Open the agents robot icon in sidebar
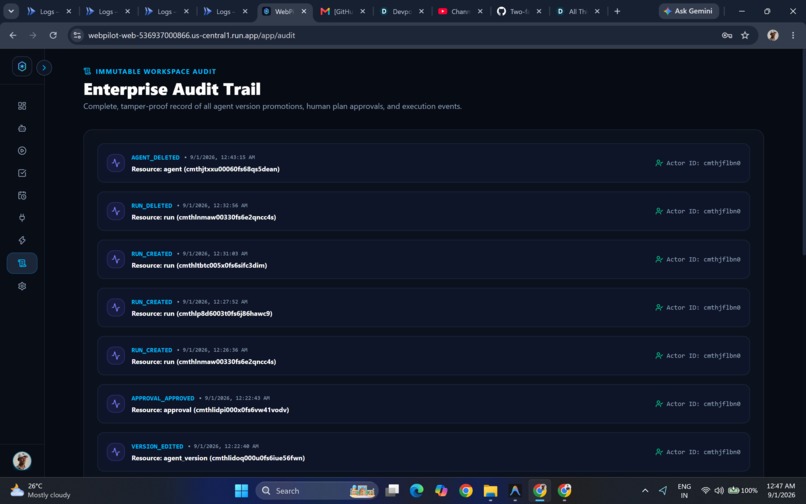Image resolution: width=806 pixels, height=504 pixels. pyautogui.click(x=22, y=129)
